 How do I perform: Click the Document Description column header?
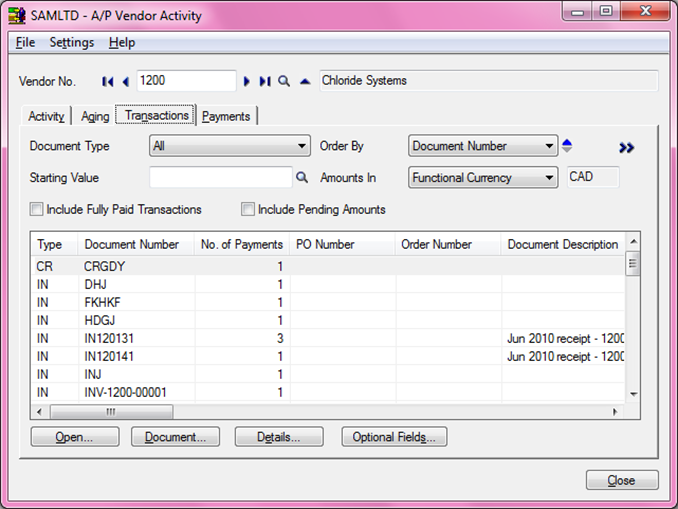click(563, 244)
